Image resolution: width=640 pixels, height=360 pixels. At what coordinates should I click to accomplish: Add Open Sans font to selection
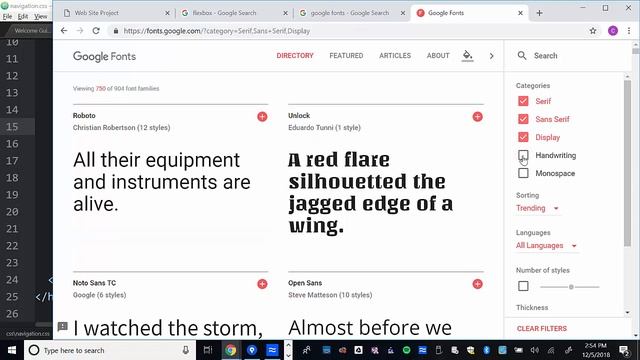(x=477, y=284)
